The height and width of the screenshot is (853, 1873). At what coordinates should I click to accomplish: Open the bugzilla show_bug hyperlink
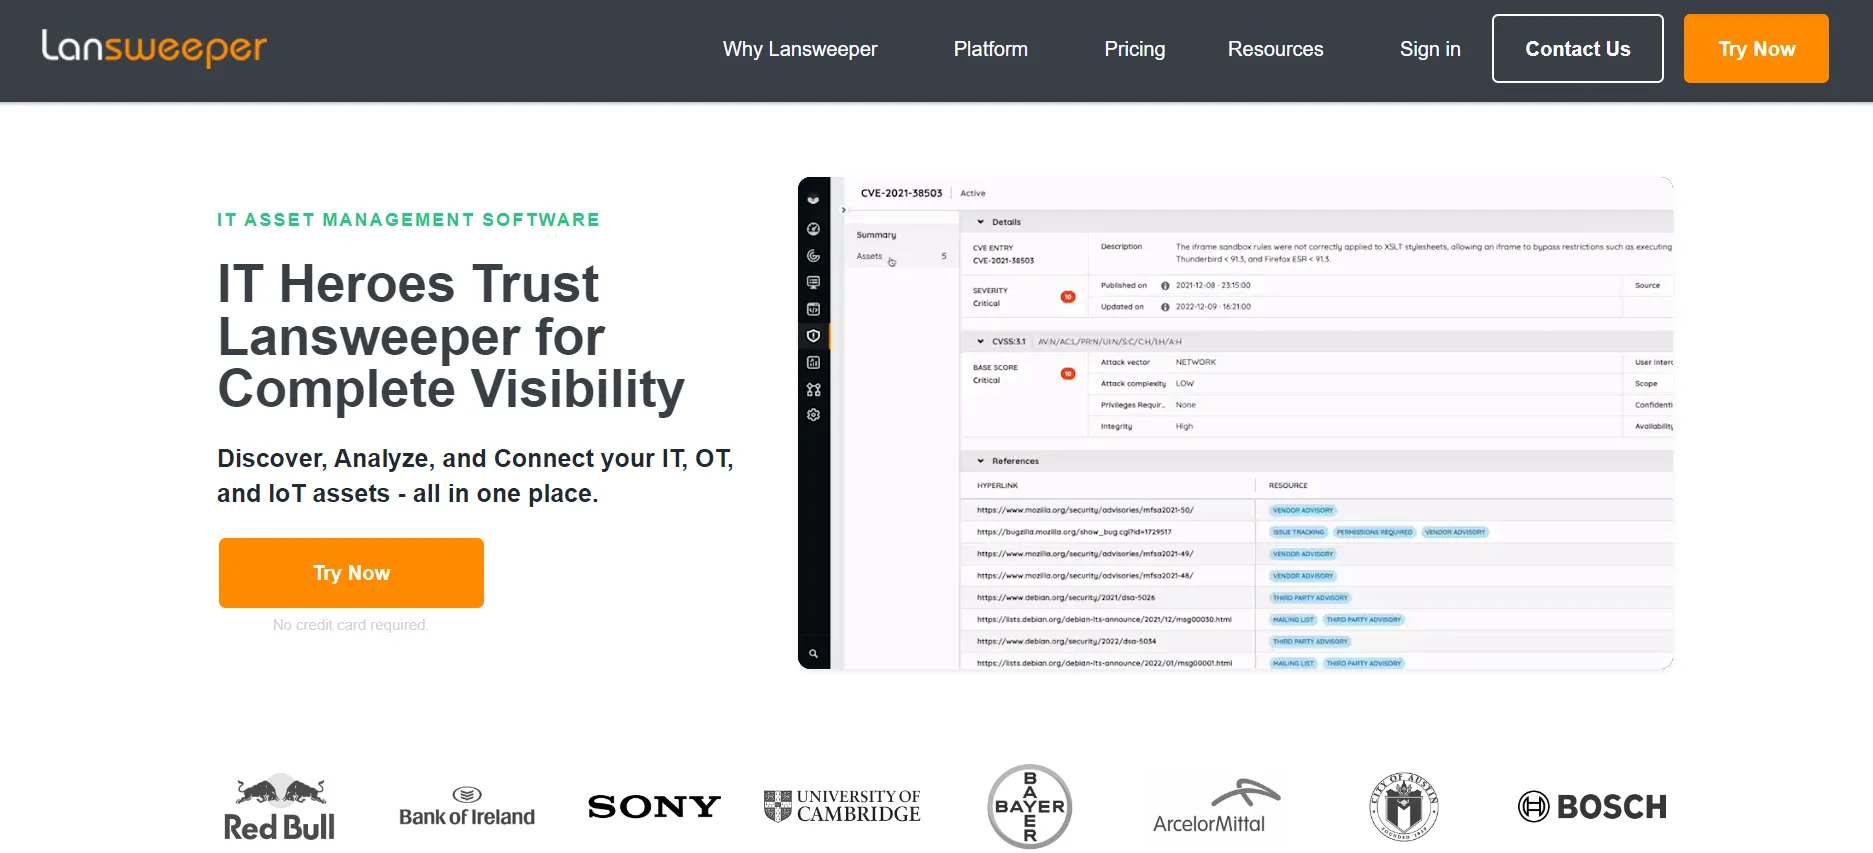coord(1074,532)
